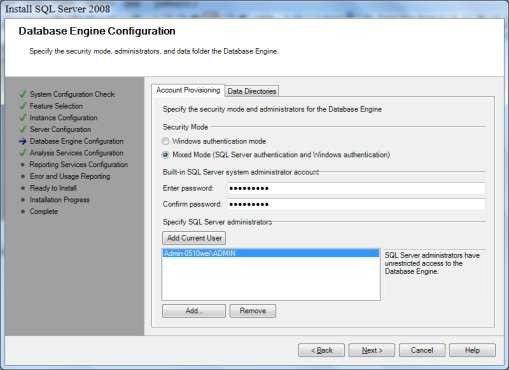Screen dimensions: 509x370
Task: Click green checkmark beside System Configuration Check
Action: pyautogui.click(x=23, y=94)
